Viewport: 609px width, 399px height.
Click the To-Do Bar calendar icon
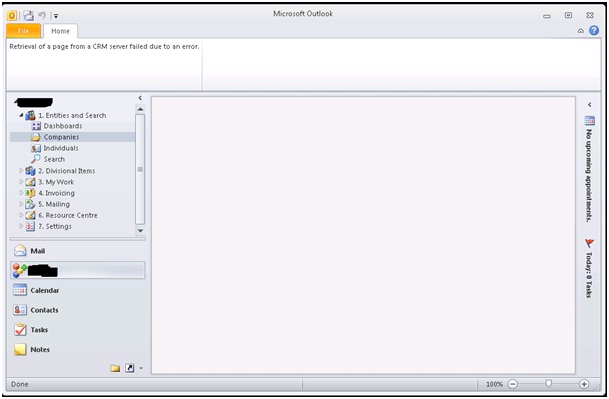[x=590, y=121]
